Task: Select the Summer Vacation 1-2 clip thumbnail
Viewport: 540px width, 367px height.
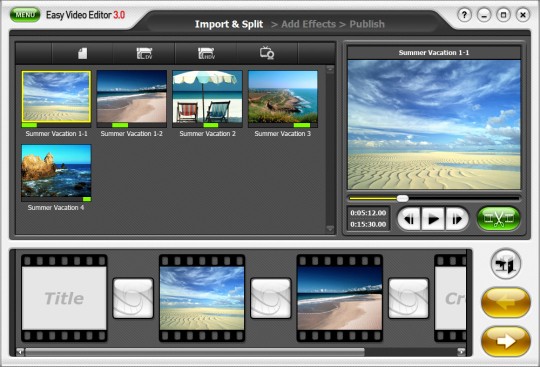Action: pyautogui.click(x=132, y=97)
